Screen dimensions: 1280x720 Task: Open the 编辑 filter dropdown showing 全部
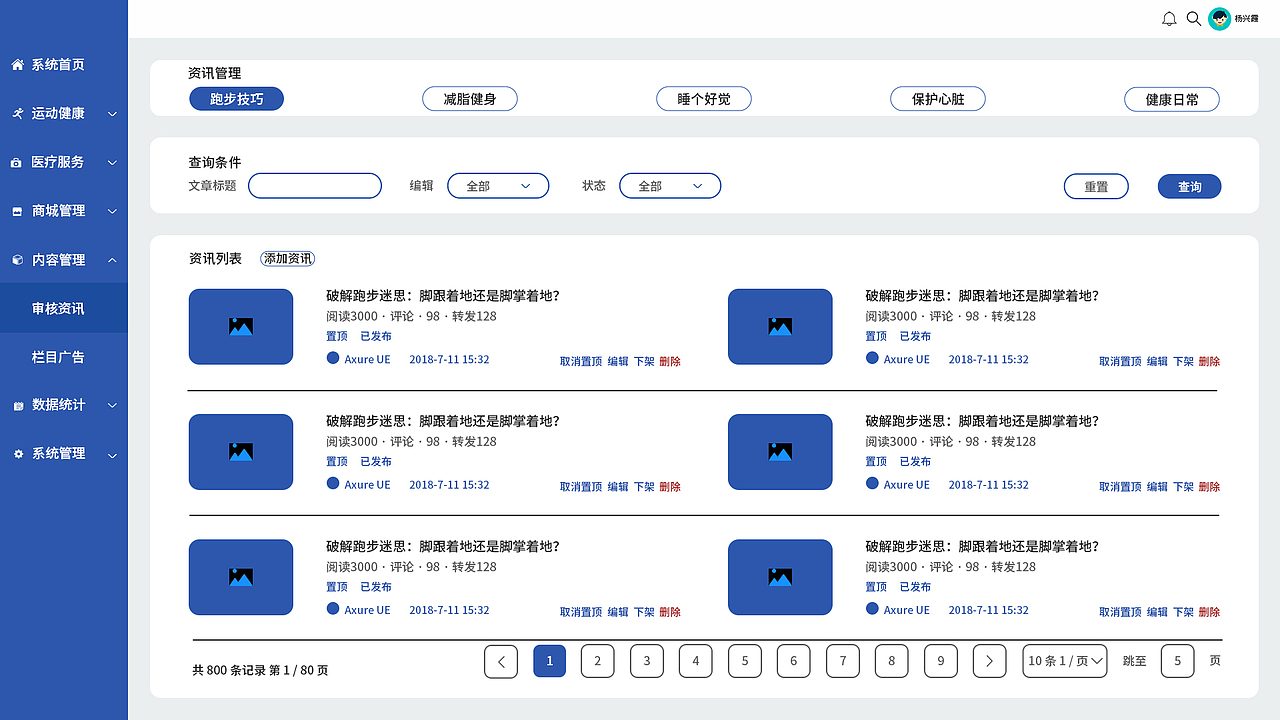click(498, 185)
